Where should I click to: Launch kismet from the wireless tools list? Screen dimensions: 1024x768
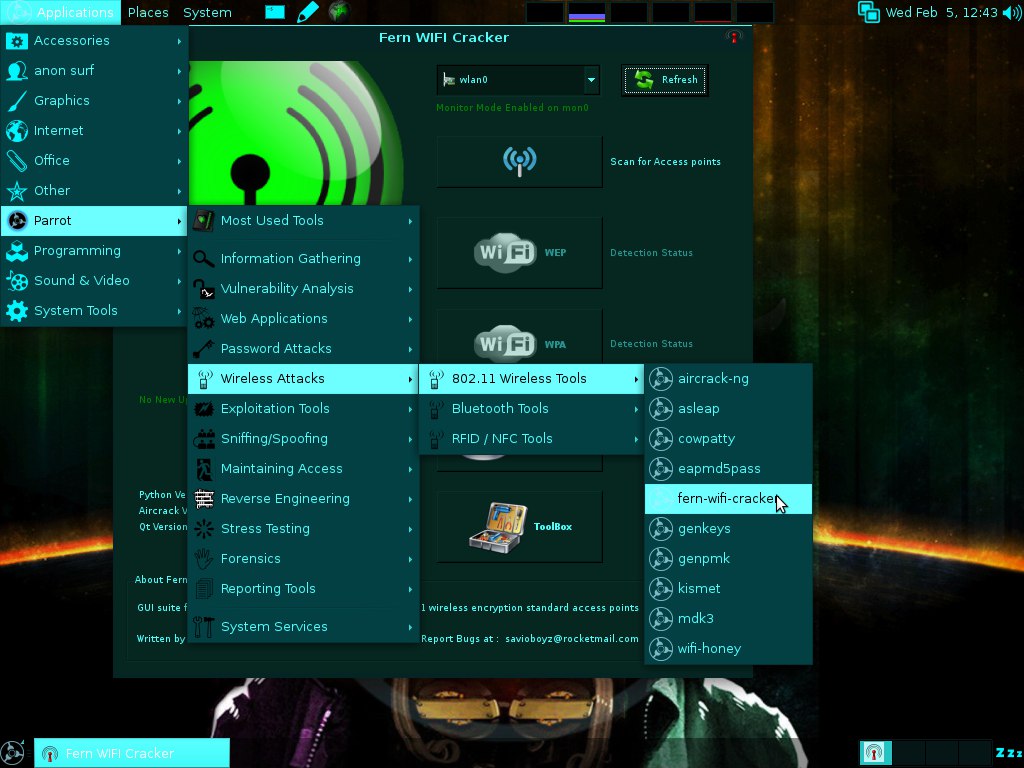point(728,589)
